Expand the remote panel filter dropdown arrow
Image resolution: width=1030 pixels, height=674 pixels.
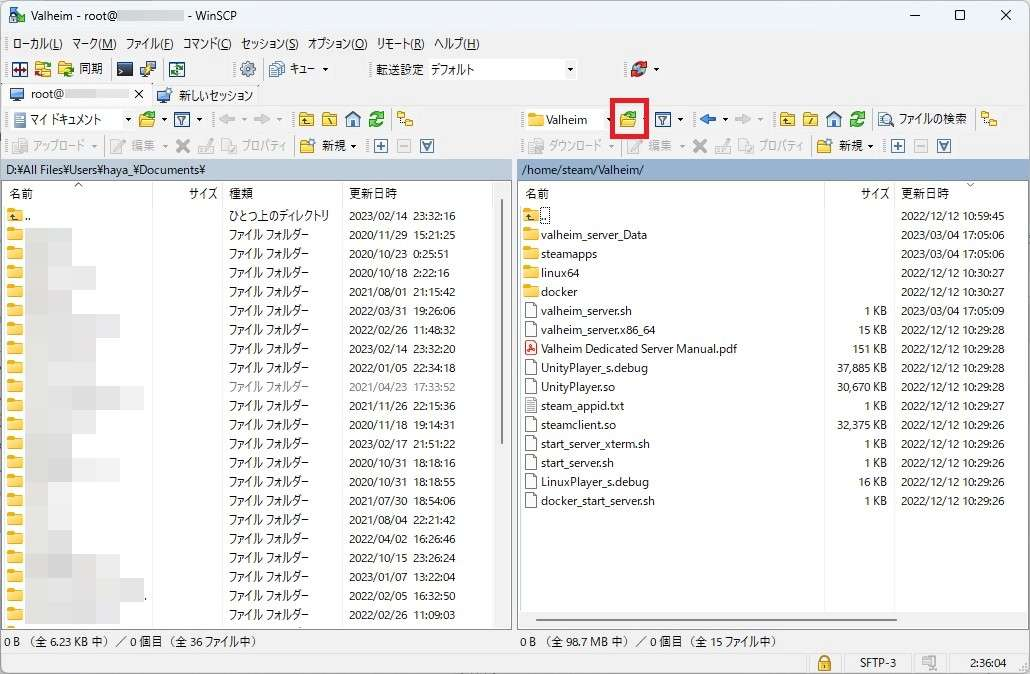[x=680, y=120]
